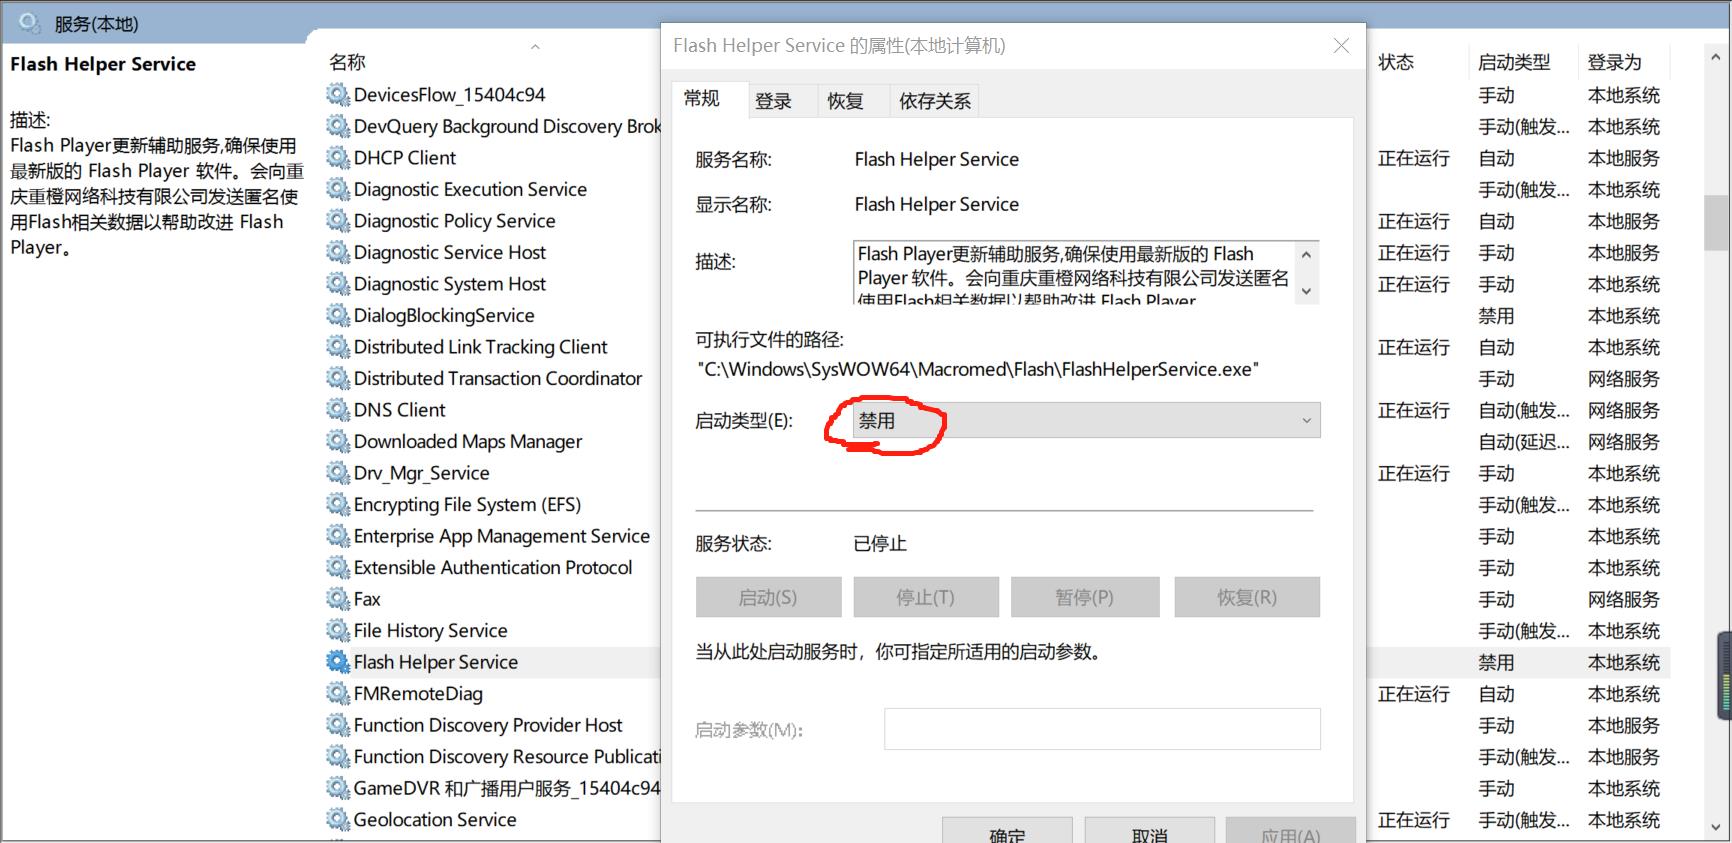The height and width of the screenshot is (843, 1732).
Task: Click the 启动(S) button
Action: 768,597
